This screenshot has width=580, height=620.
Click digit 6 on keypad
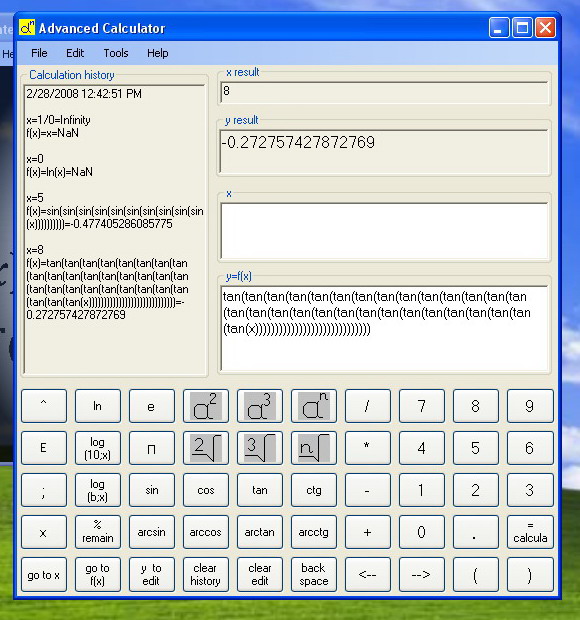coord(530,448)
